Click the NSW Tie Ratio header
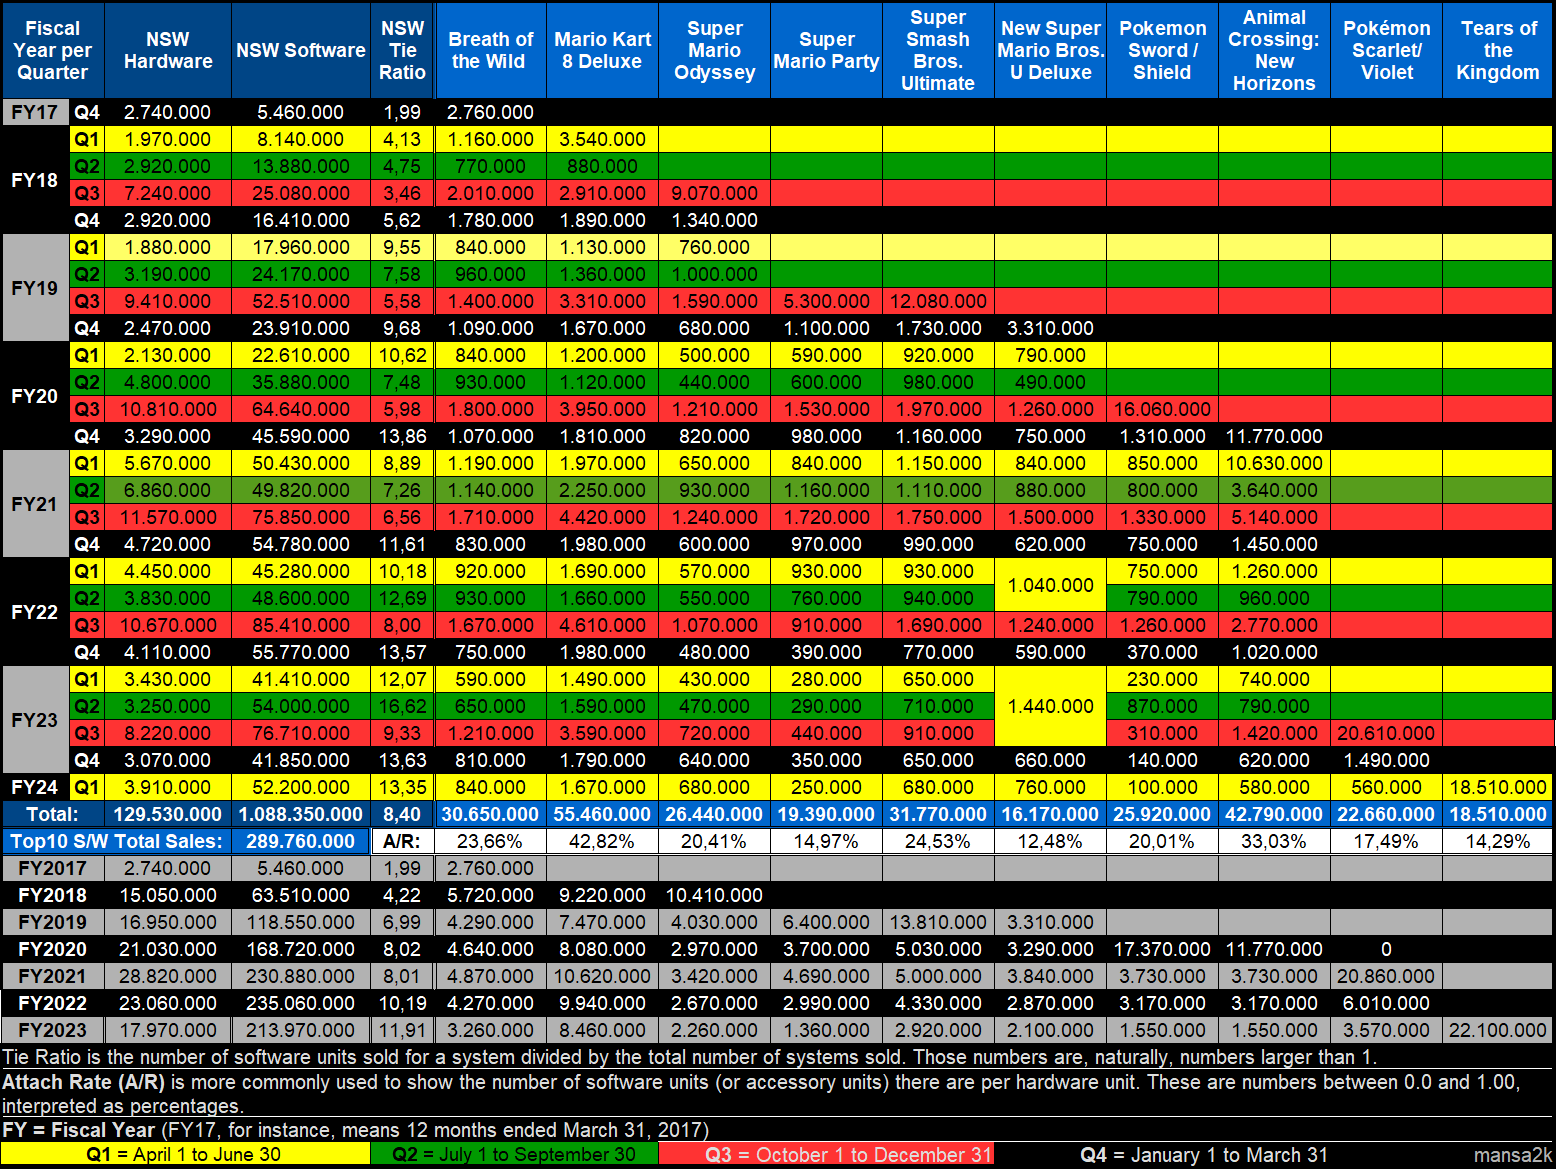The width and height of the screenshot is (1556, 1170). pyautogui.click(x=402, y=50)
